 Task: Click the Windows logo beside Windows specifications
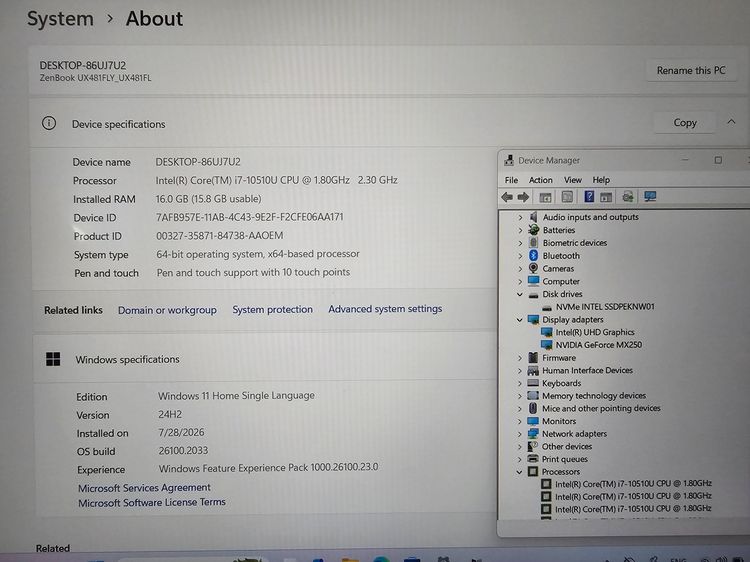pos(53,359)
